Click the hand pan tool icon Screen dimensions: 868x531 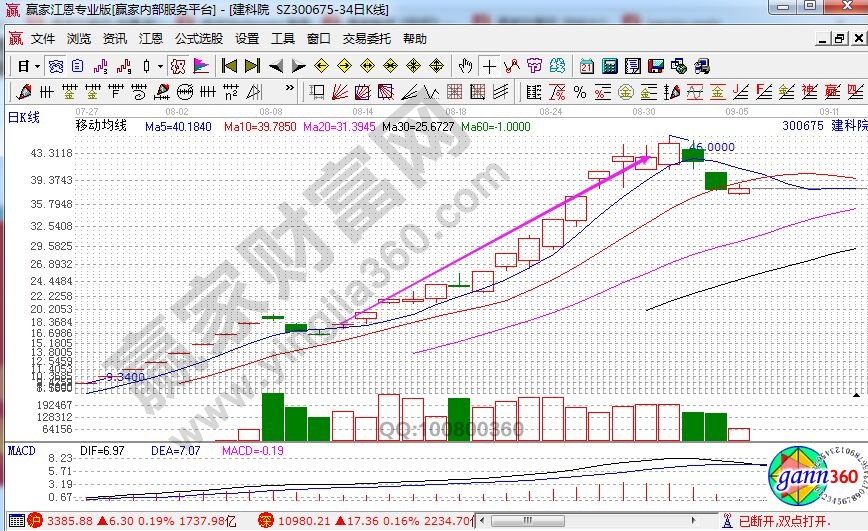tap(465, 66)
